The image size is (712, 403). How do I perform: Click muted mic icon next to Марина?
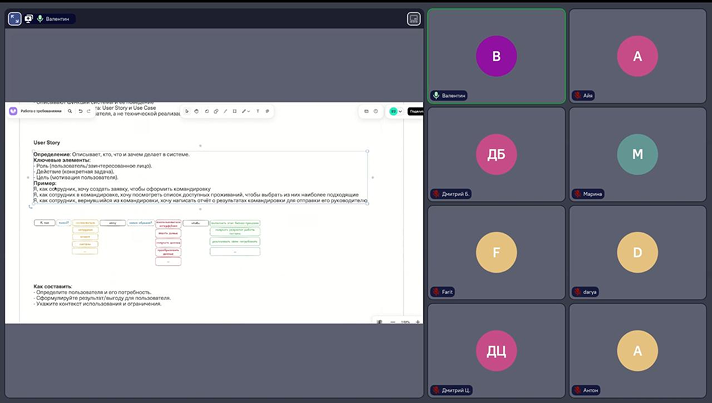578,194
